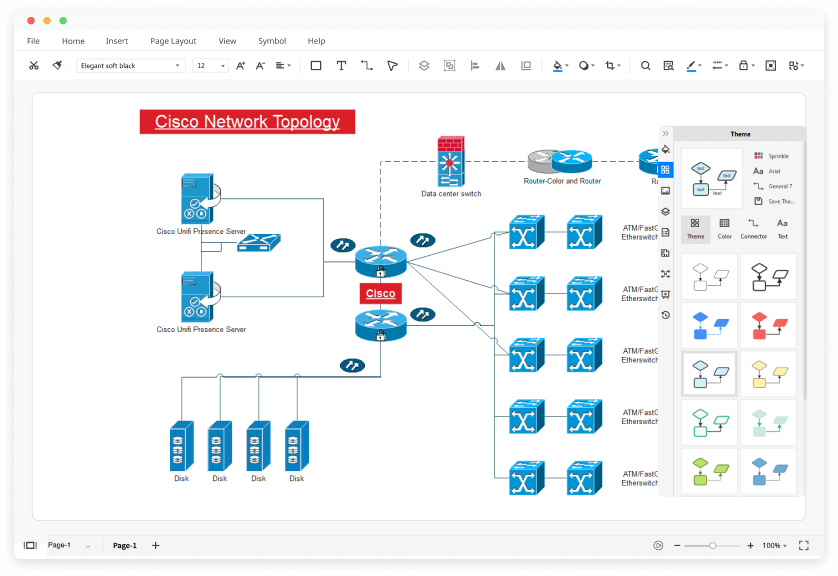
Task: Click the search magnifier icon
Action: click(x=646, y=66)
